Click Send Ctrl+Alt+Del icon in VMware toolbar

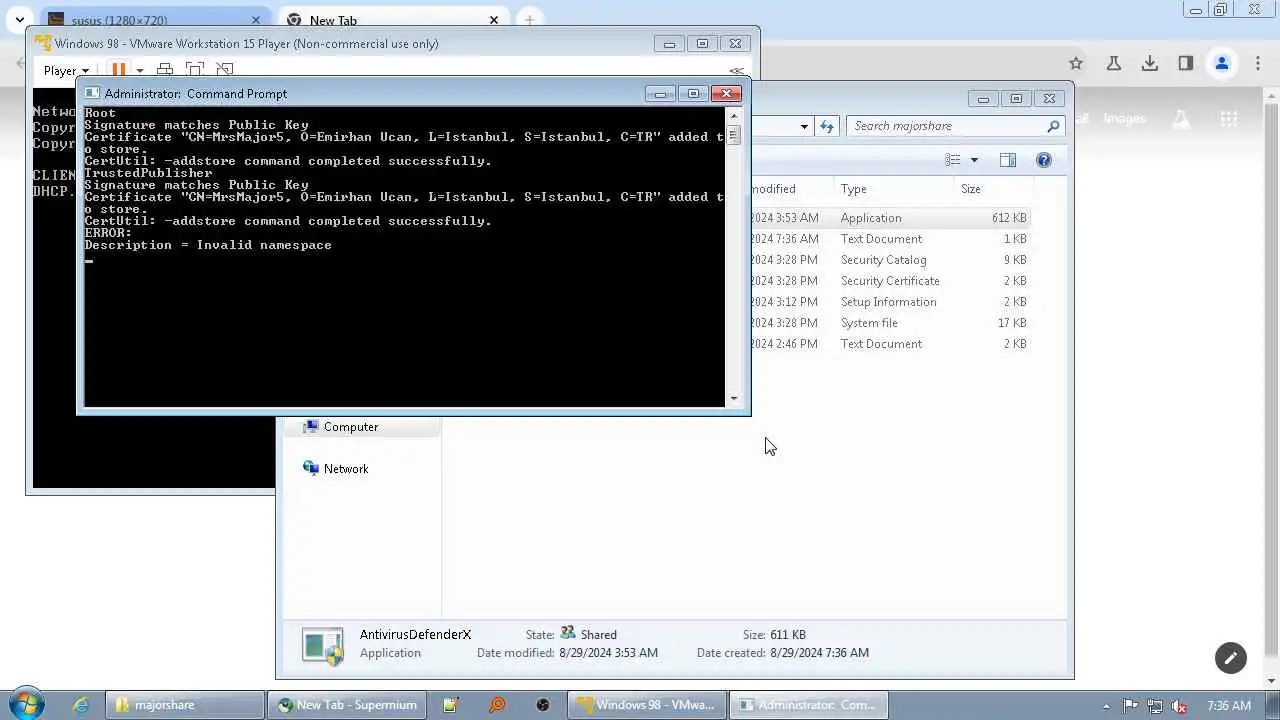165,70
